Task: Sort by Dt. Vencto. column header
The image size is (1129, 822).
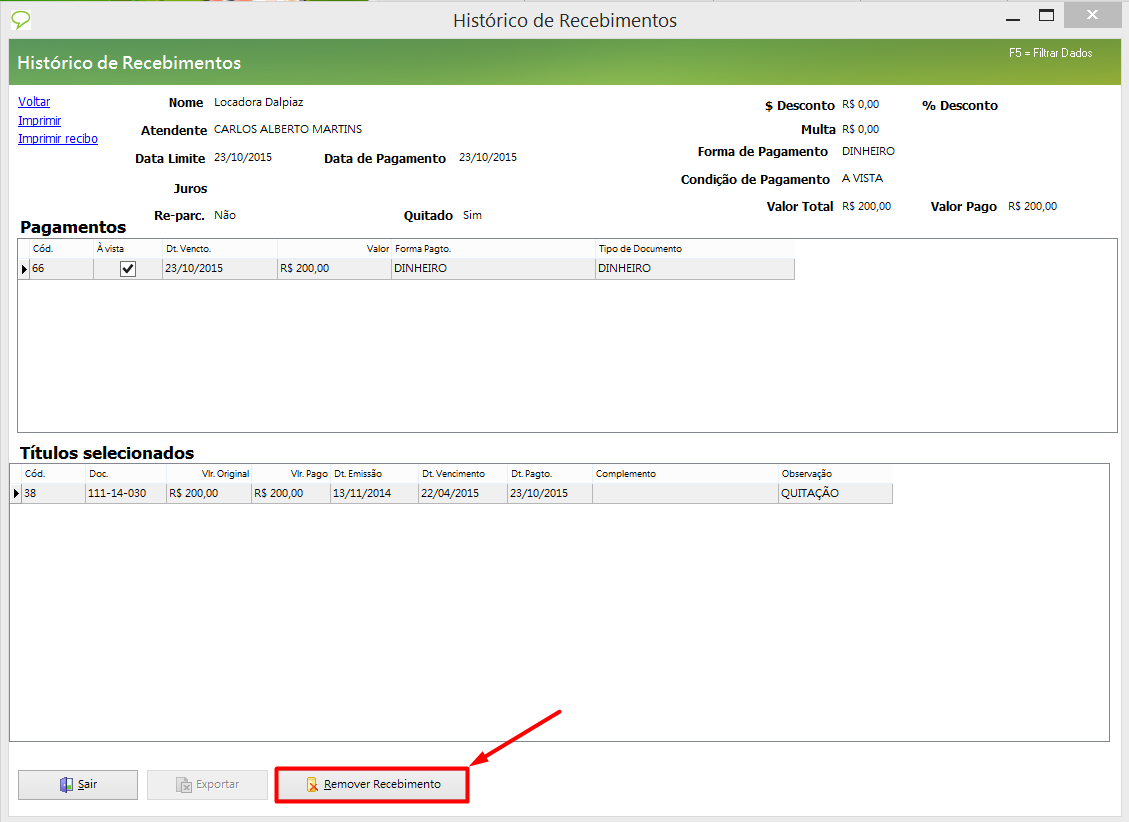Action: 220,248
